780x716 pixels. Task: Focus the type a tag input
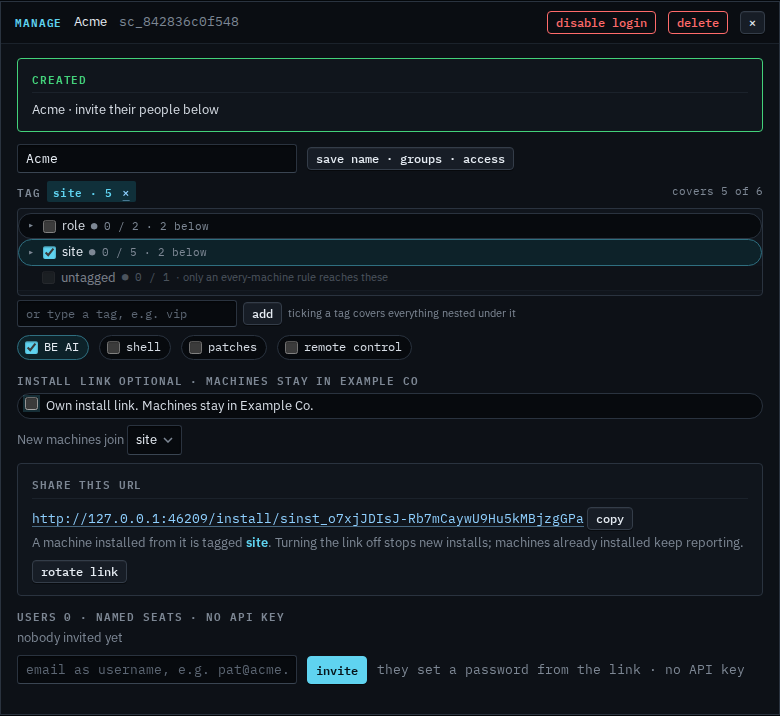tap(127, 314)
